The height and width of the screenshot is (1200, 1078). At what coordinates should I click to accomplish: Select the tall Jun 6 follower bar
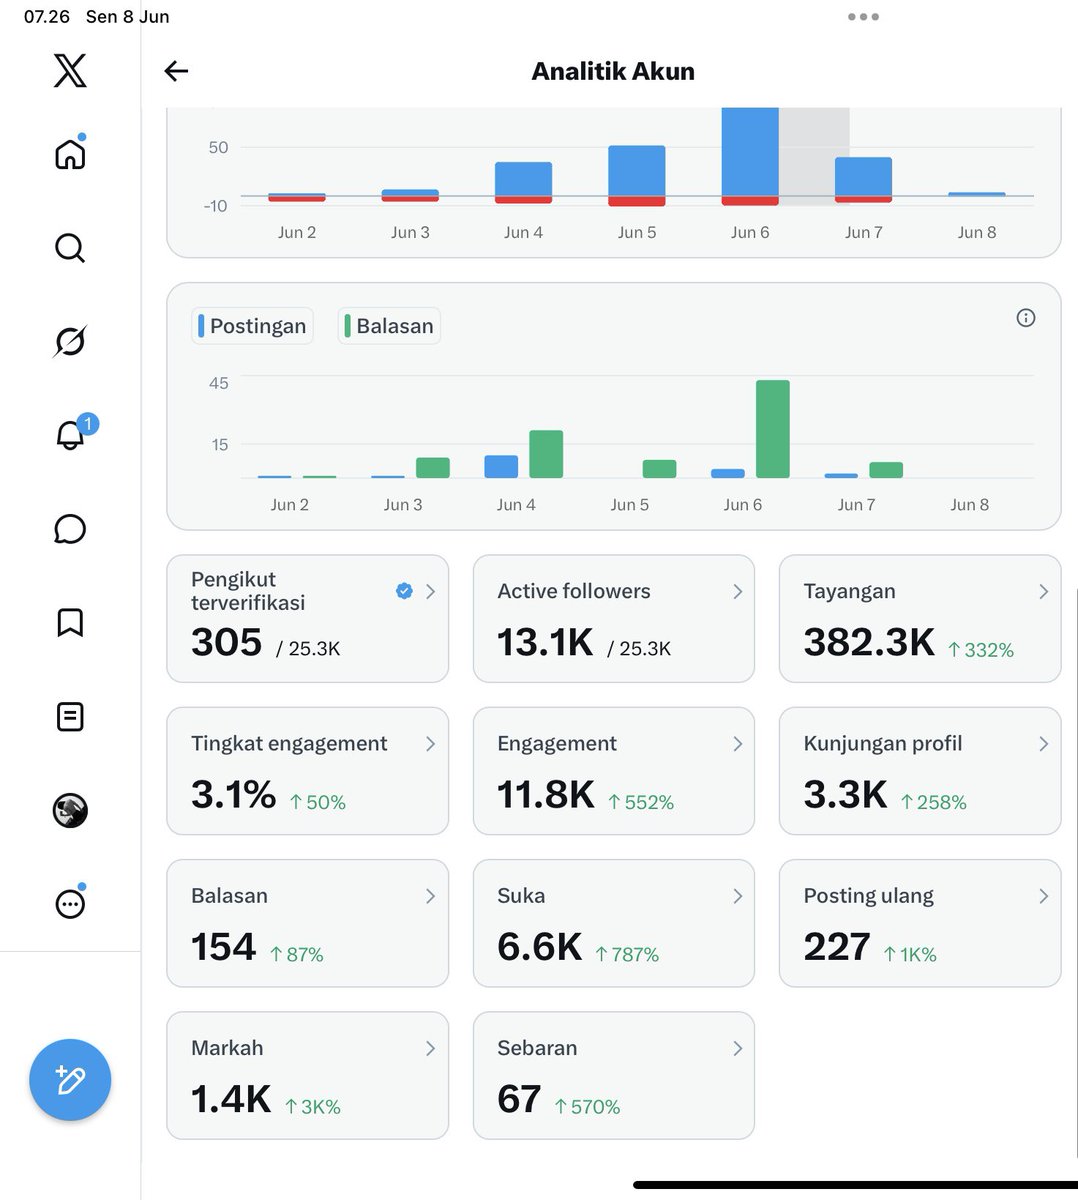750,152
